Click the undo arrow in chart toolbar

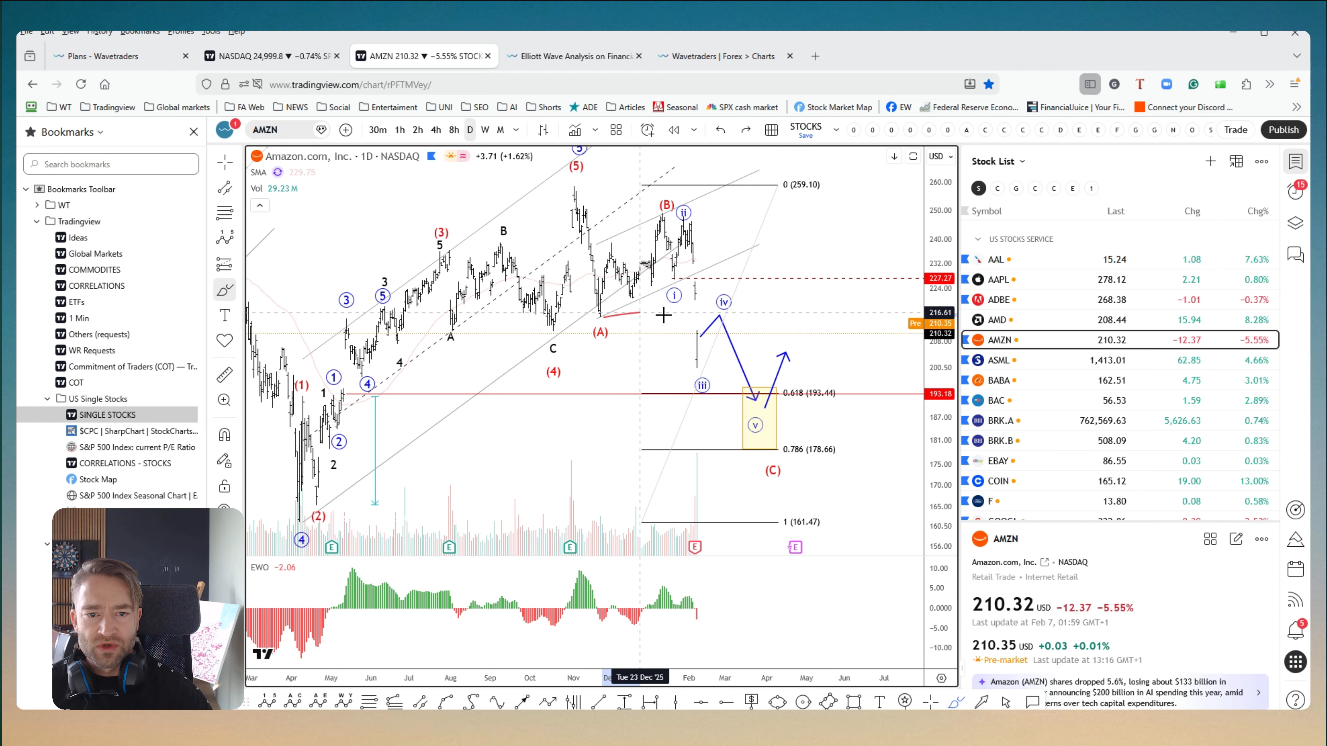point(720,130)
